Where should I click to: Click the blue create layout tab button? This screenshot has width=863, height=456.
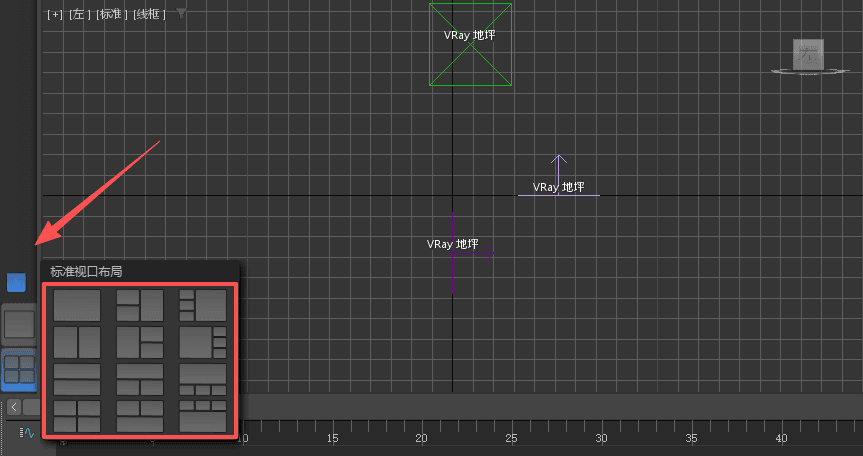pyautogui.click(x=16, y=282)
